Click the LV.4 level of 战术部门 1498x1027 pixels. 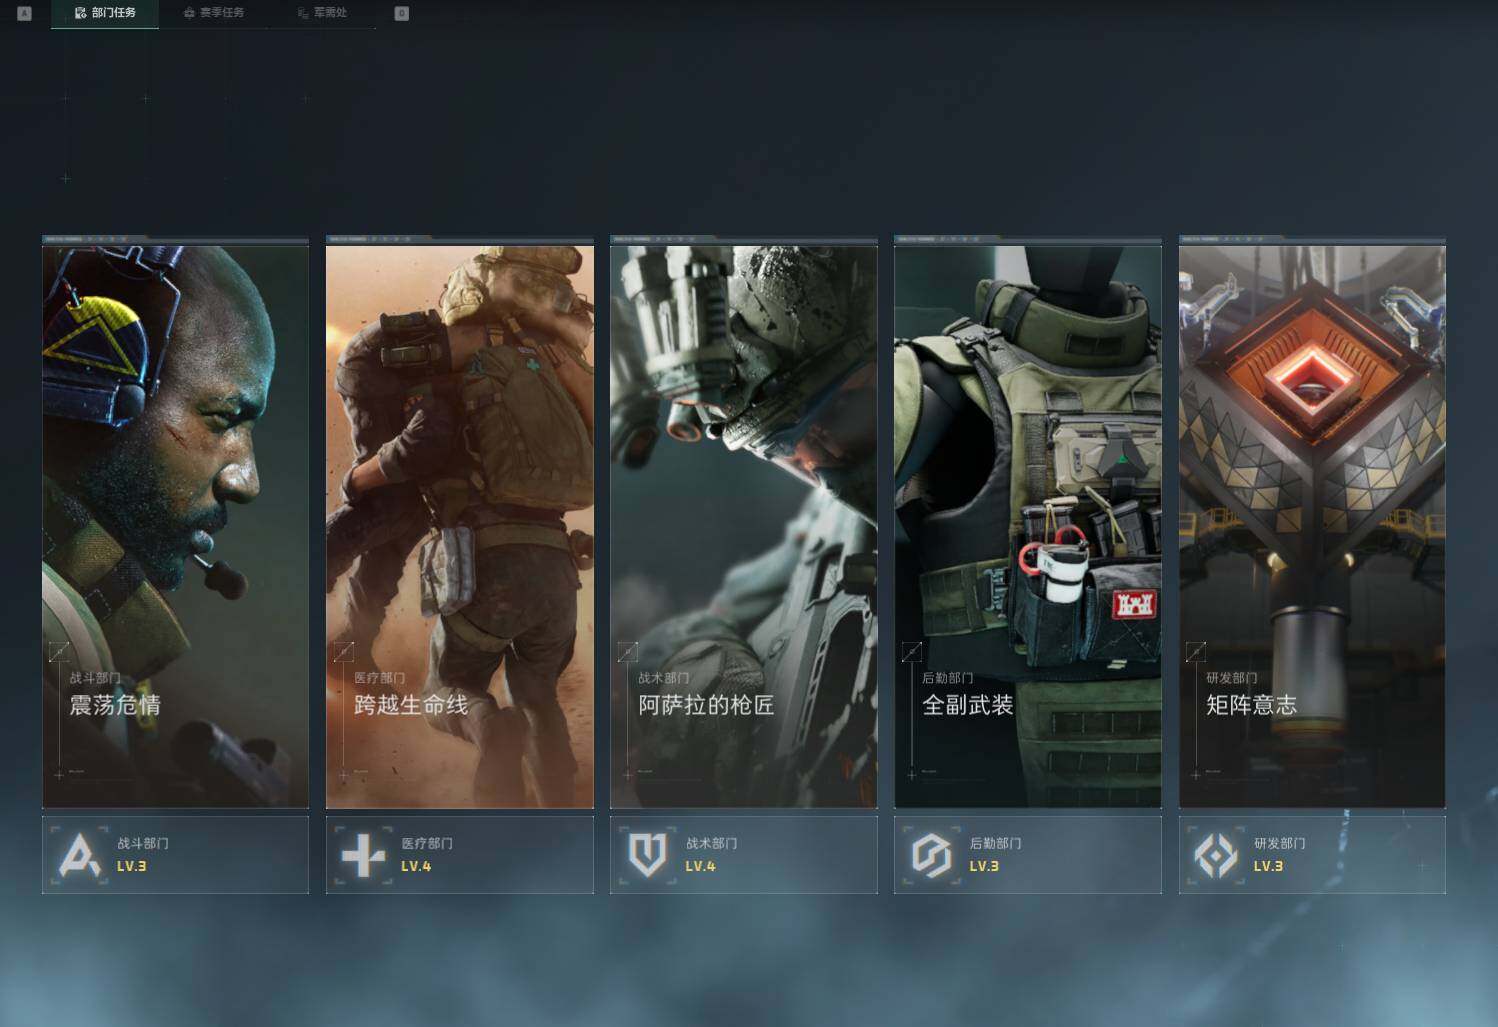700,866
